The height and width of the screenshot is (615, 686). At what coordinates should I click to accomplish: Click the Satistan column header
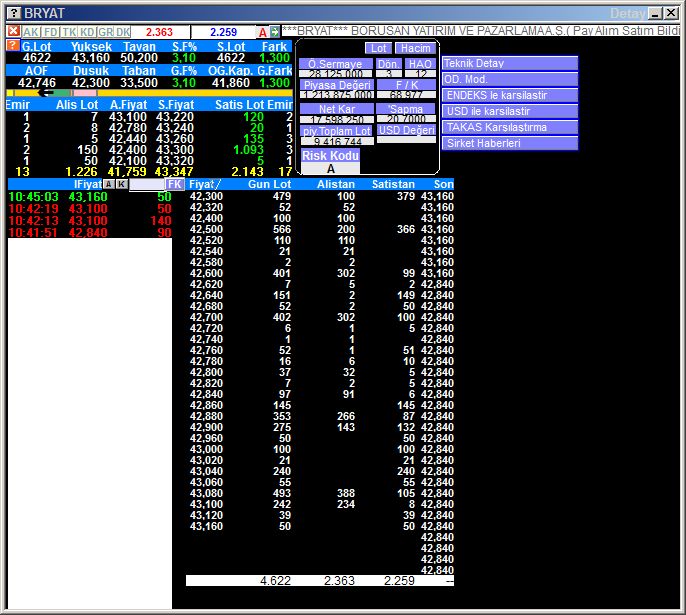393,184
